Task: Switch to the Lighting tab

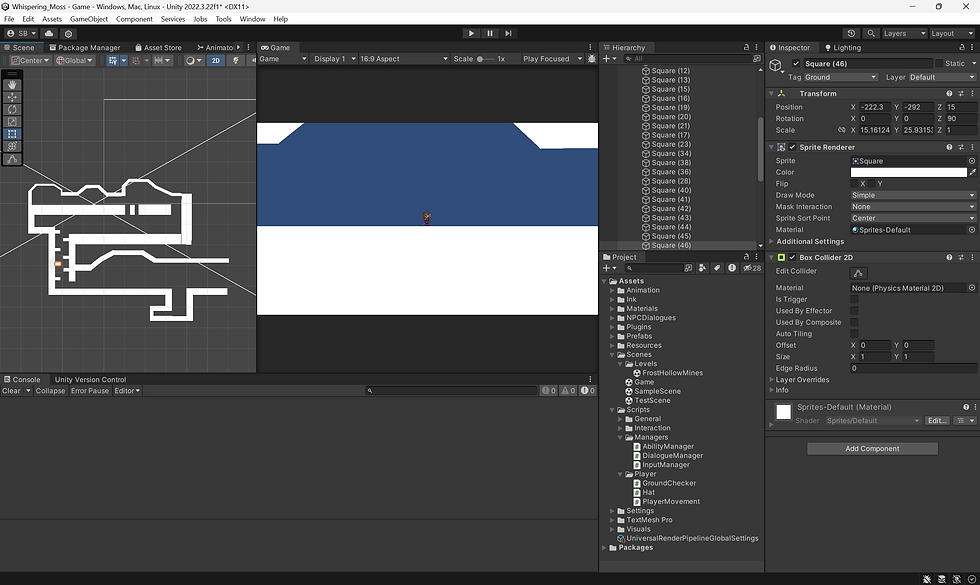Action: coord(843,48)
